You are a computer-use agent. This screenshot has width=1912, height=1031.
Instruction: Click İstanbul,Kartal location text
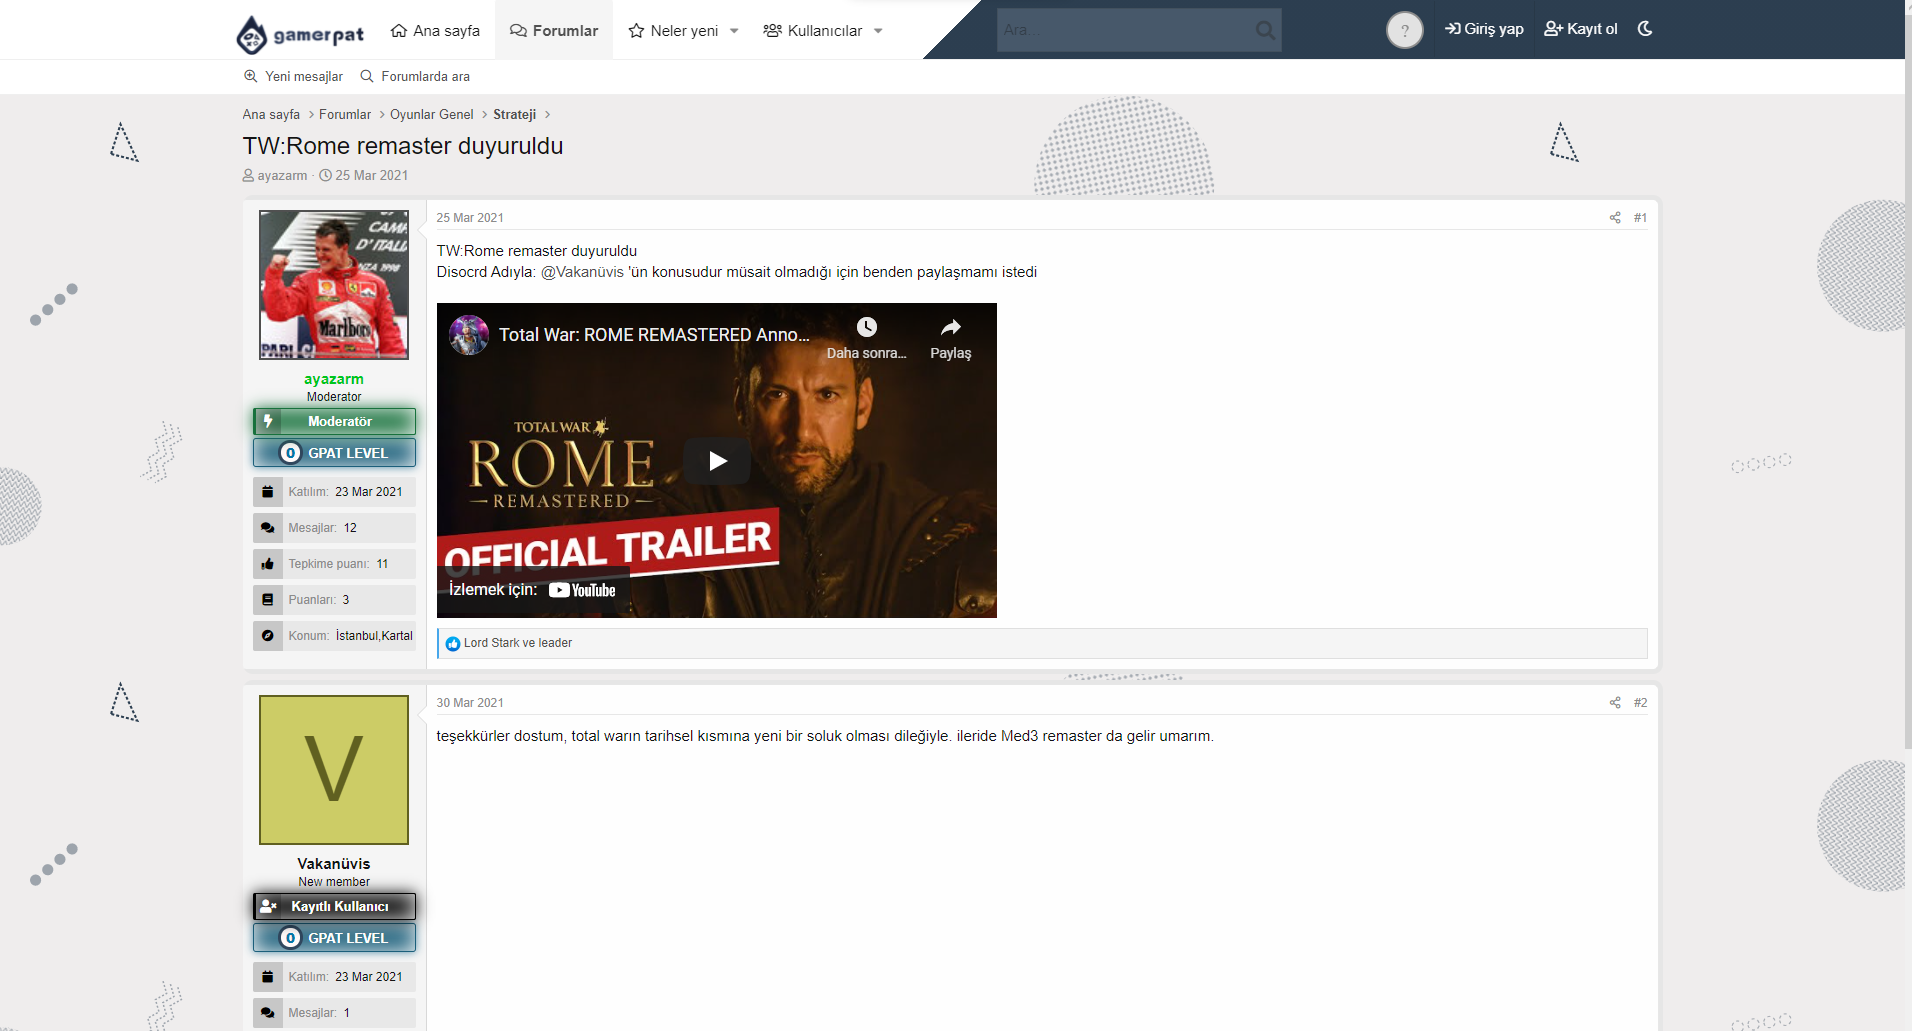coord(374,636)
